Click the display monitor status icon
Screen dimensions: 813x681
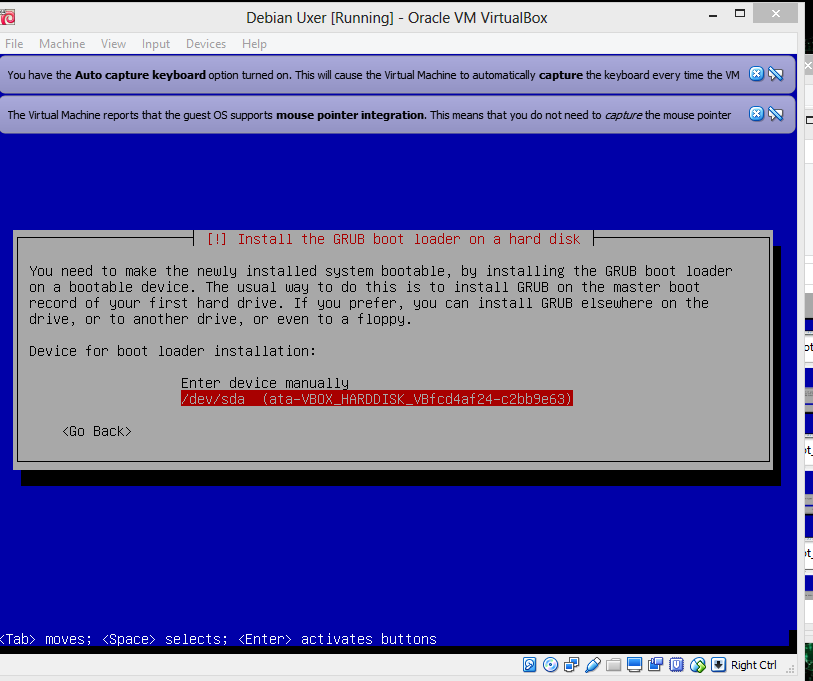point(634,664)
